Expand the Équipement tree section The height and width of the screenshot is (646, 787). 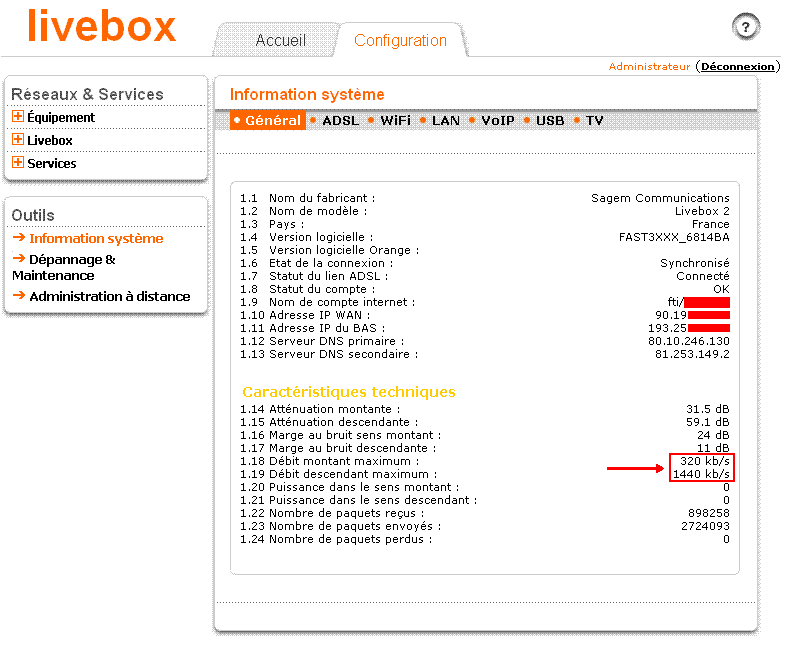18,117
